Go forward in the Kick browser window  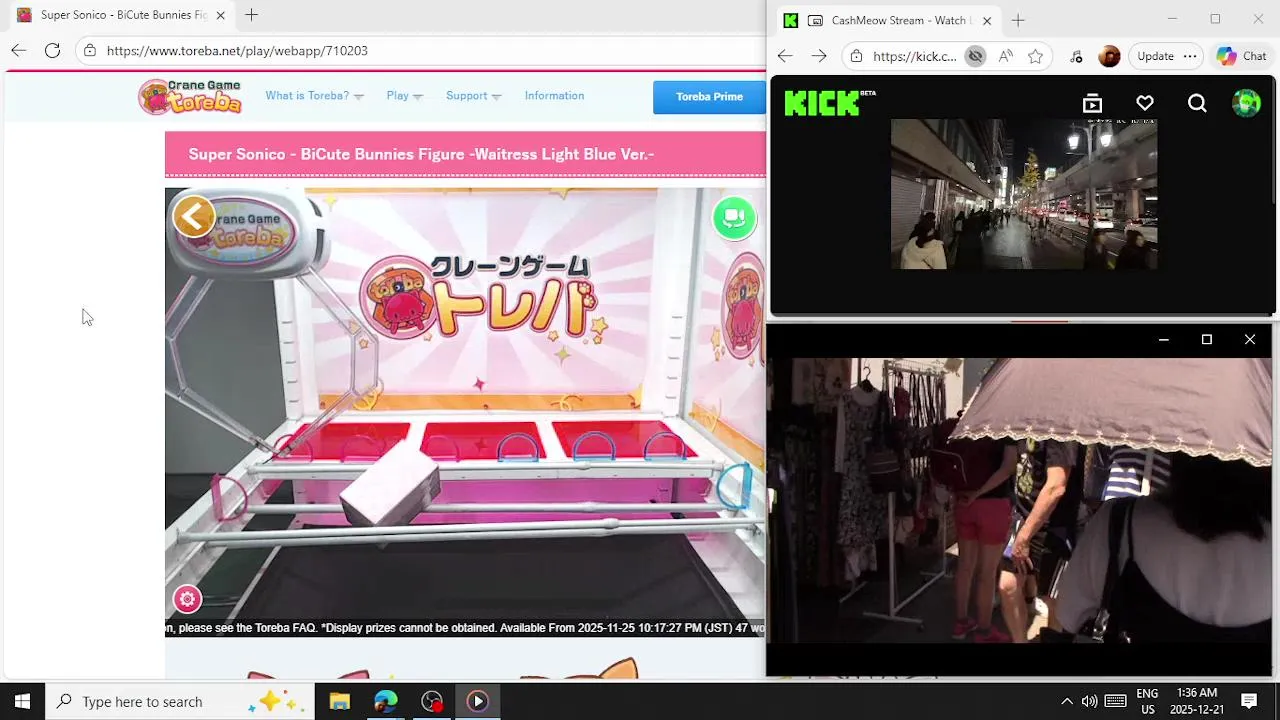point(819,56)
